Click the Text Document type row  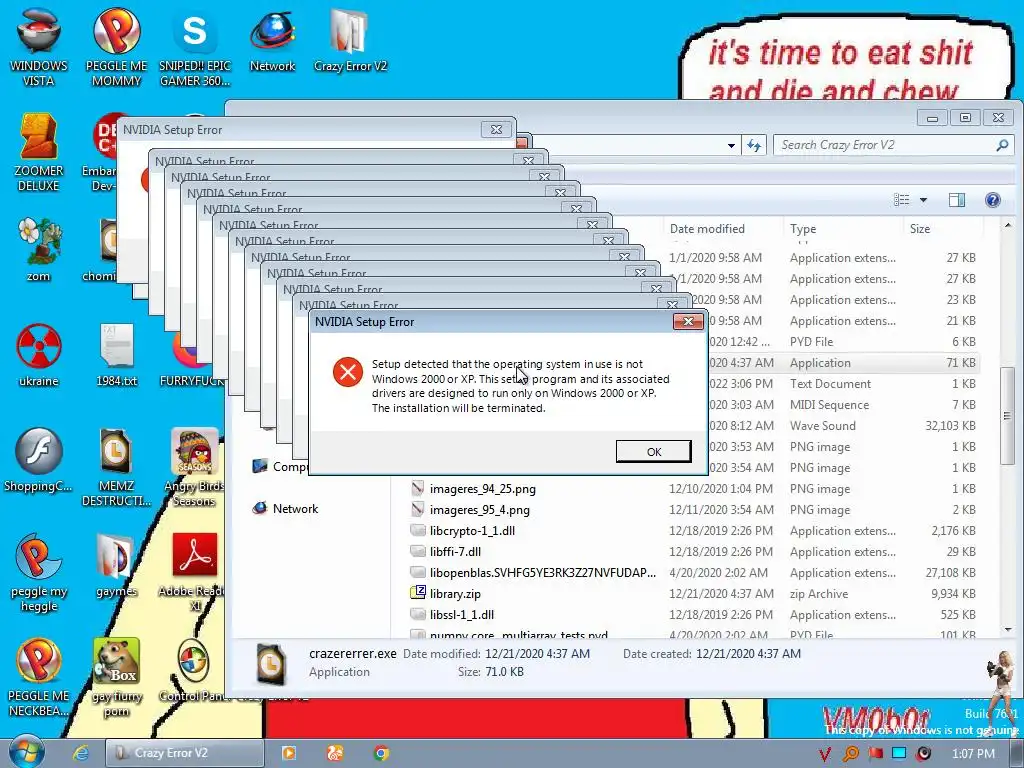click(830, 383)
